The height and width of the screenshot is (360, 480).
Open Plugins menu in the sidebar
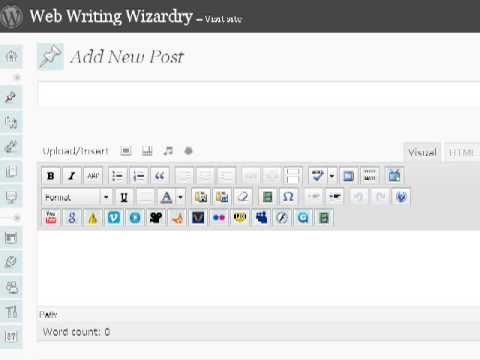click(11, 262)
